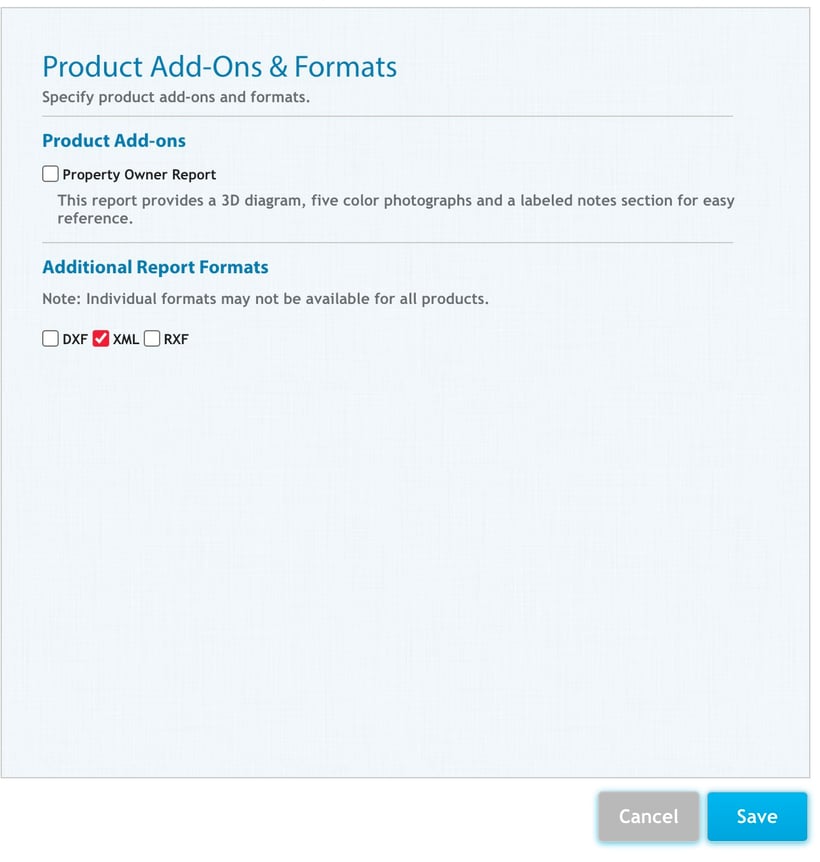Click the Additional Report Formats heading
The height and width of the screenshot is (862, 820).
point(154,267)
